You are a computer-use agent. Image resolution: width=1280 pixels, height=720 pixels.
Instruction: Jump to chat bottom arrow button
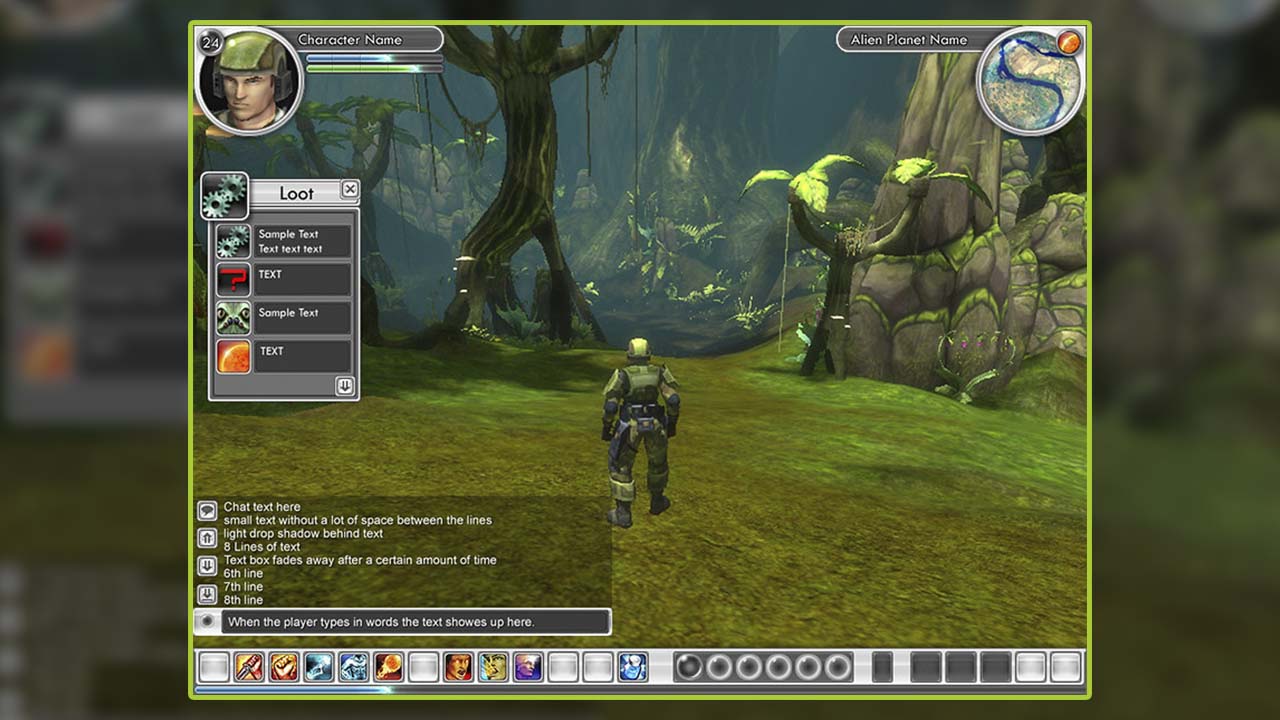pyautogui.click(x=207, y=595)
